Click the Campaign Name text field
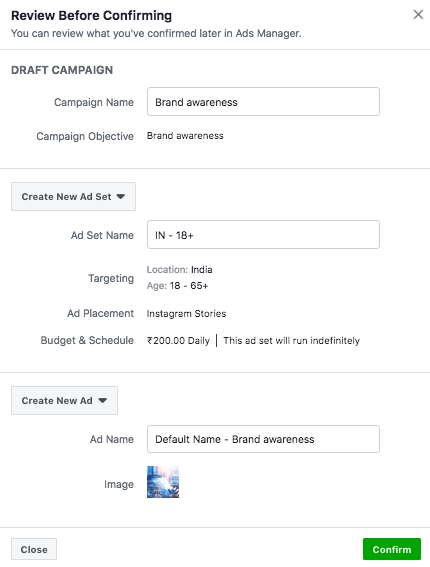Screen dimensions: 430x567 pyautogui.click(x=263, y=102)
